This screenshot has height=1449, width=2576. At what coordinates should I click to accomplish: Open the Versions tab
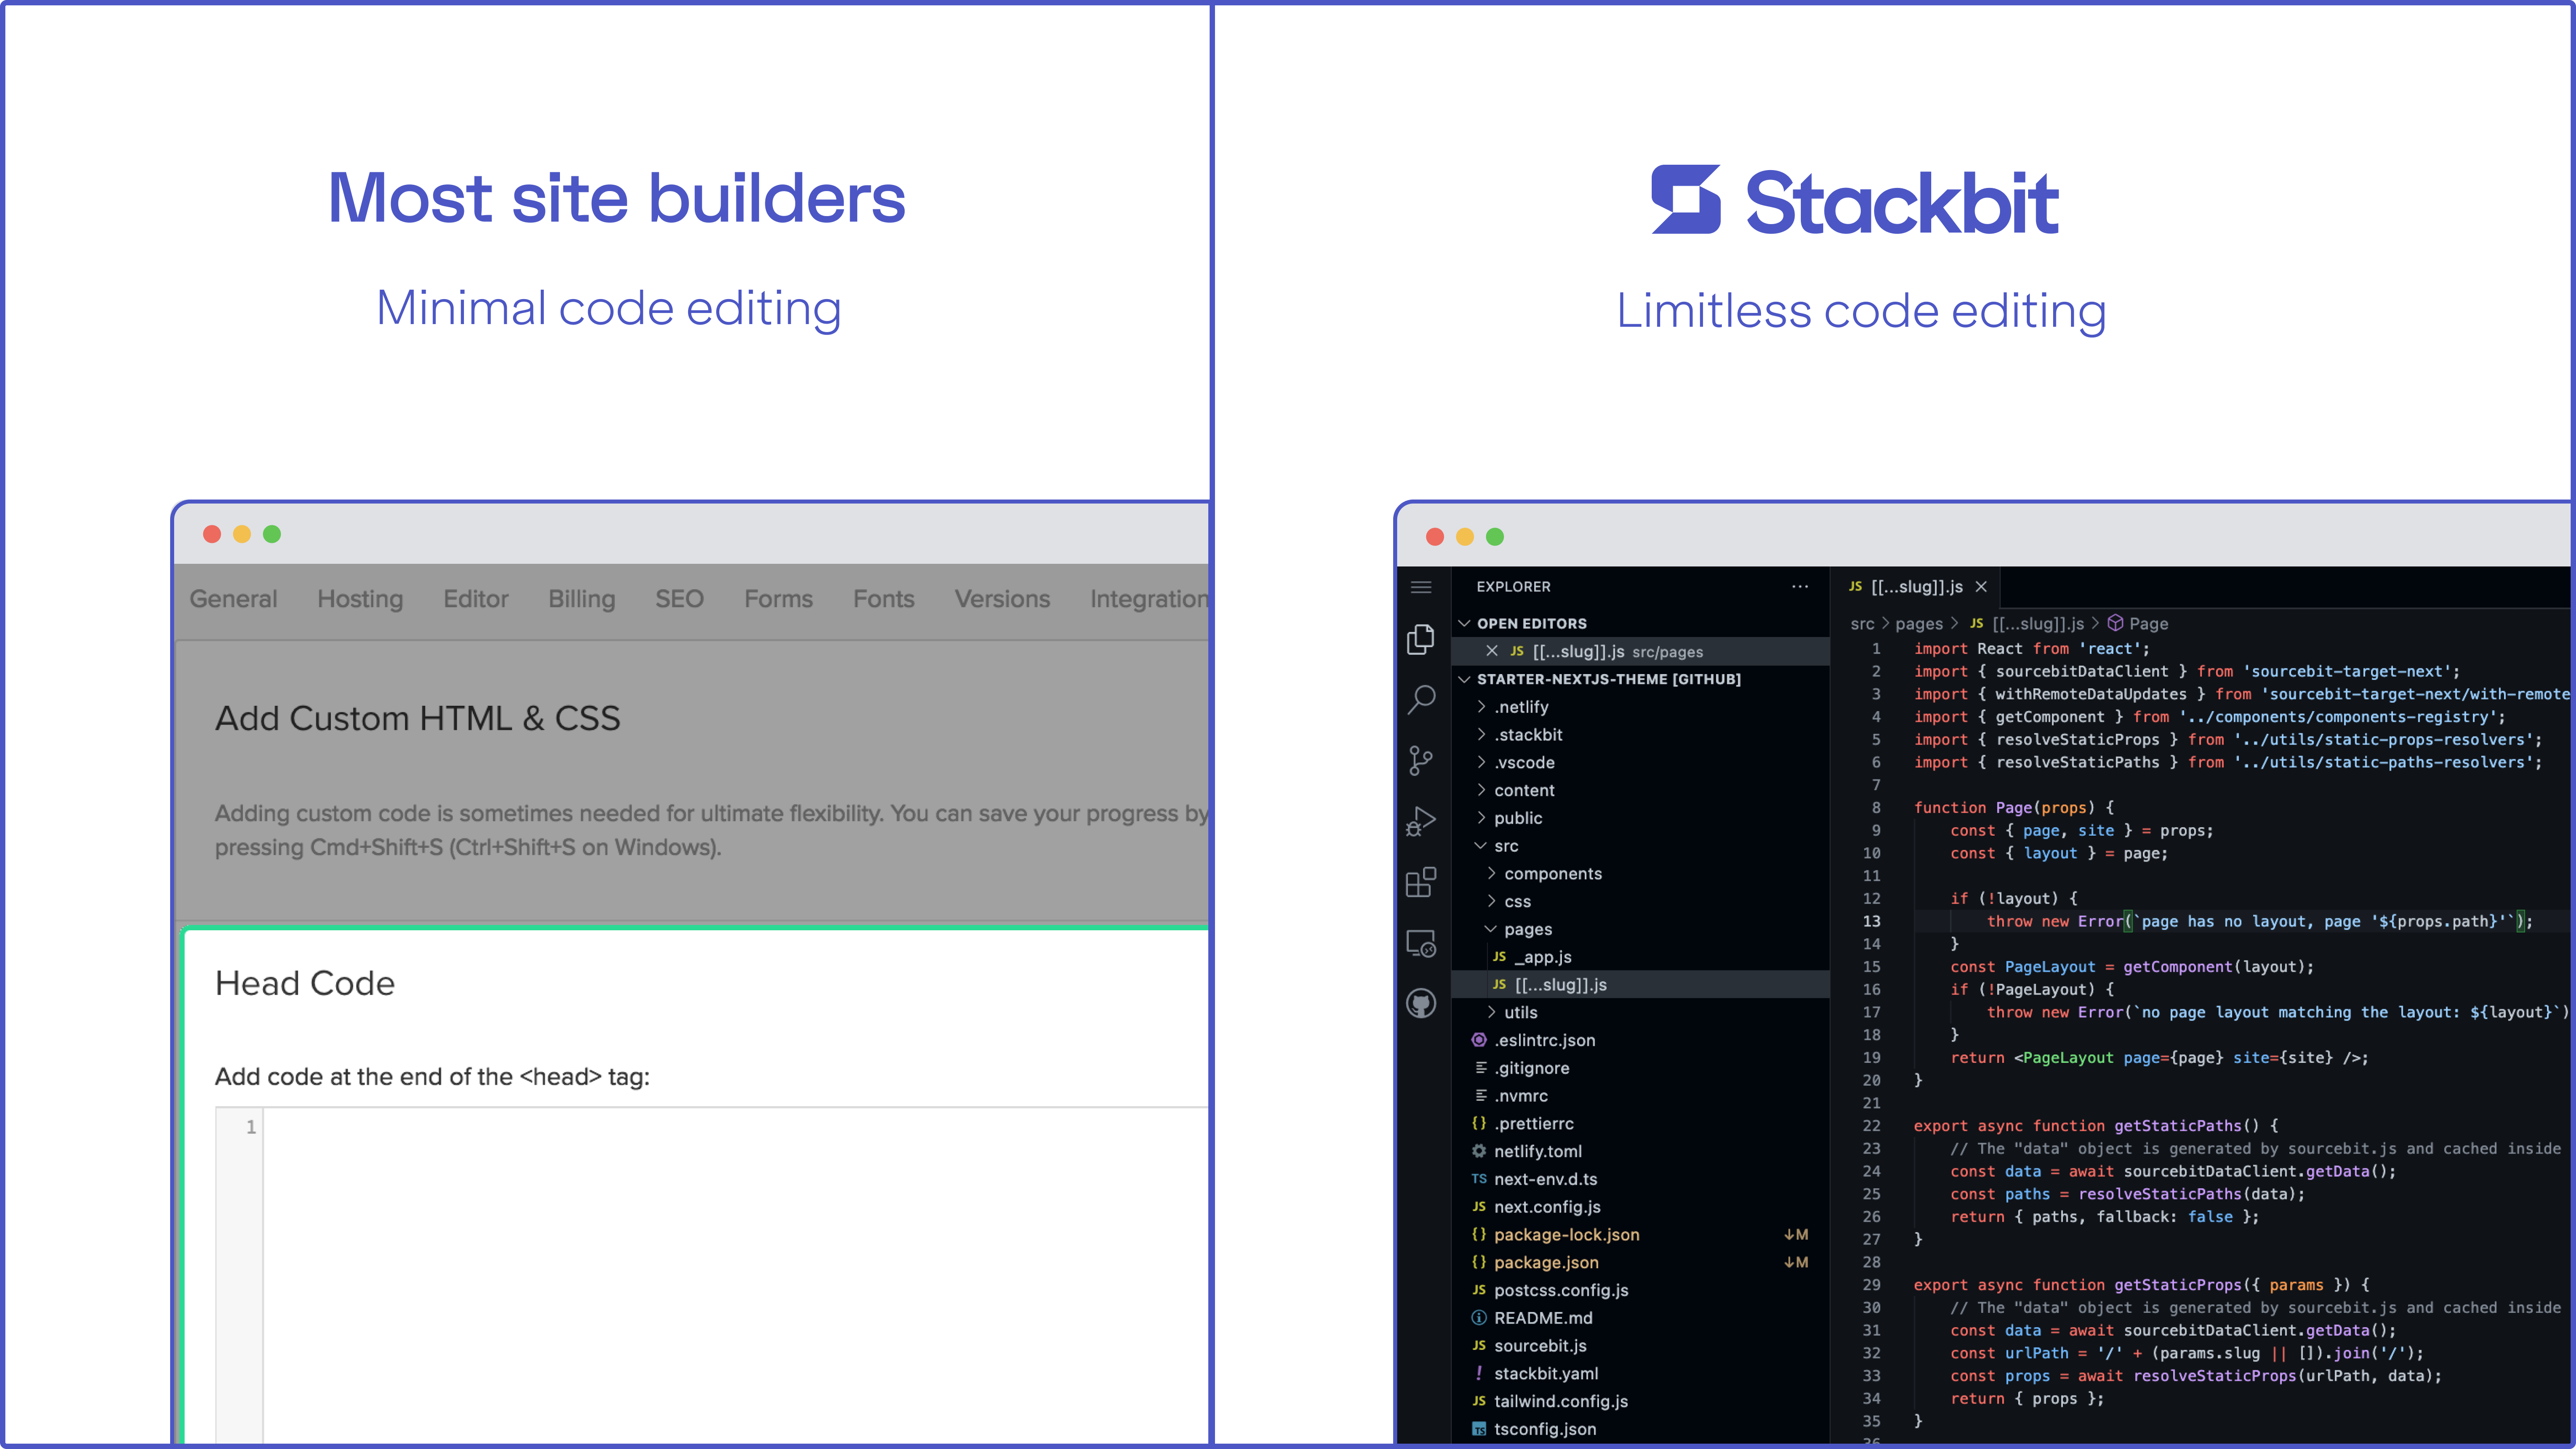pyautogui.click(x=1002, y=599)
